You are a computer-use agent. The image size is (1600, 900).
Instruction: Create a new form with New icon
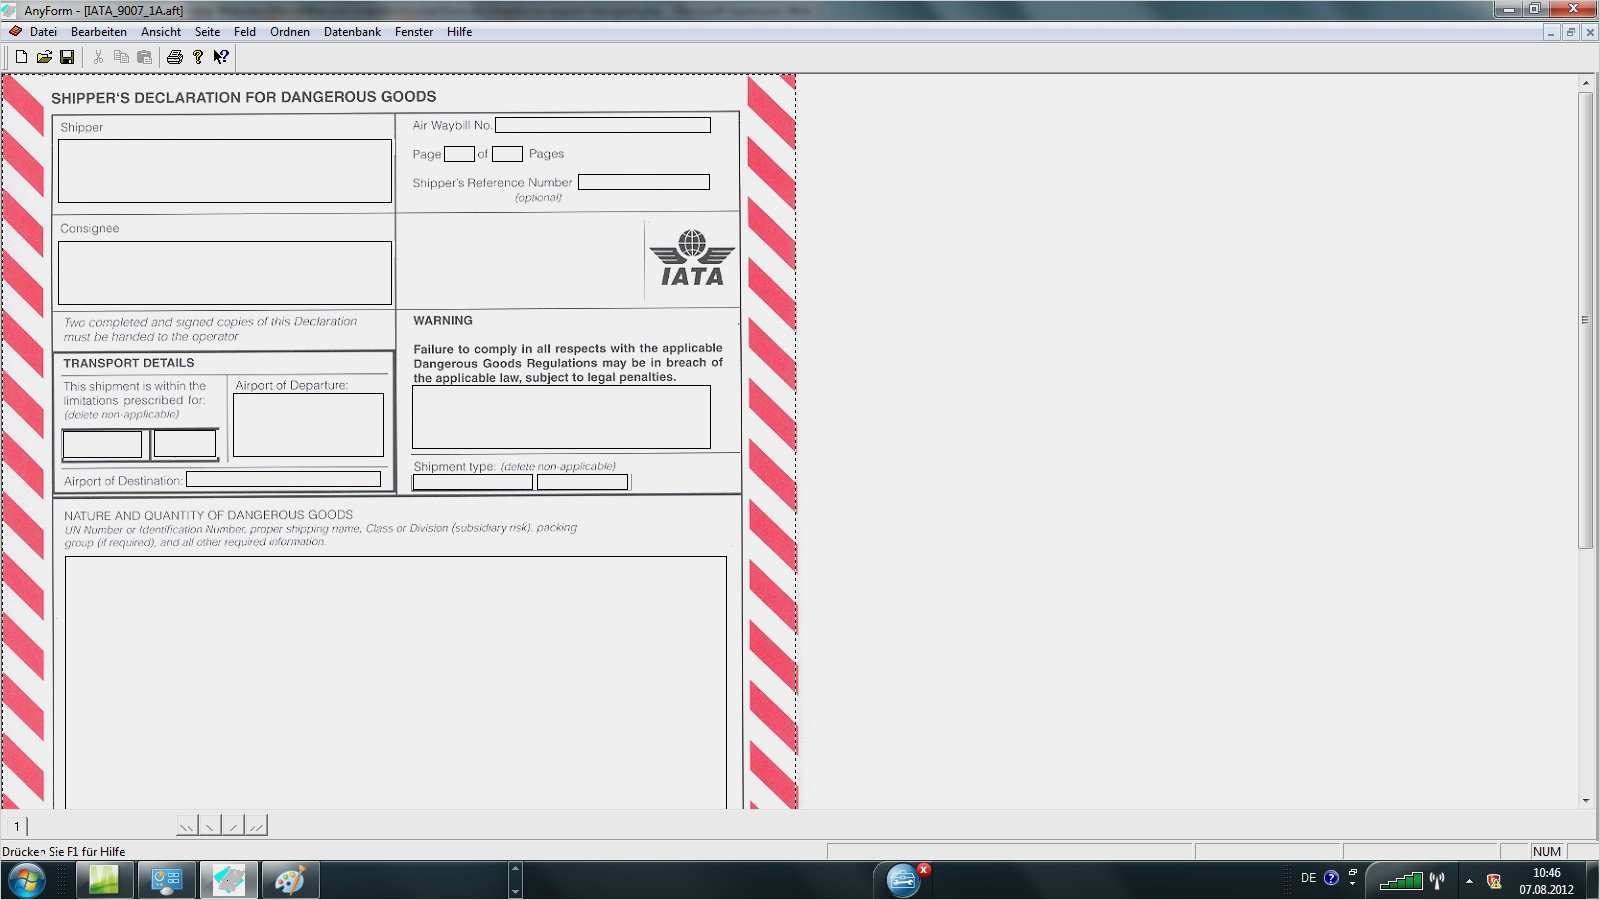(x=21, y=57)
